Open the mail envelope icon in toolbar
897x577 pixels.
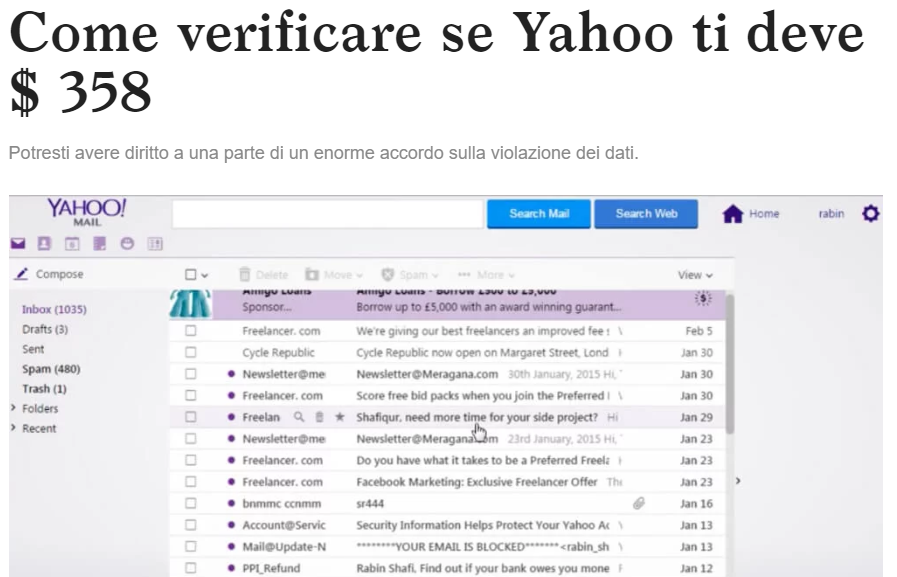18,244
